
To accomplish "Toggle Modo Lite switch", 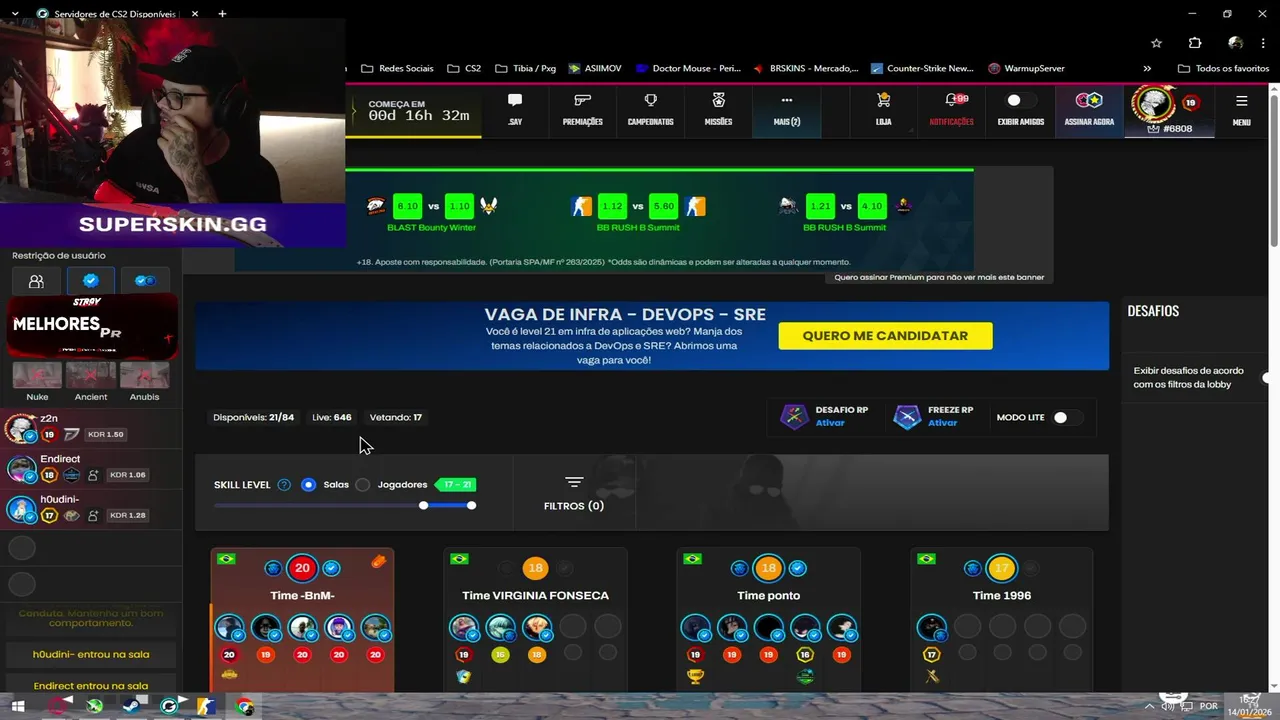I will point(1067,417).
